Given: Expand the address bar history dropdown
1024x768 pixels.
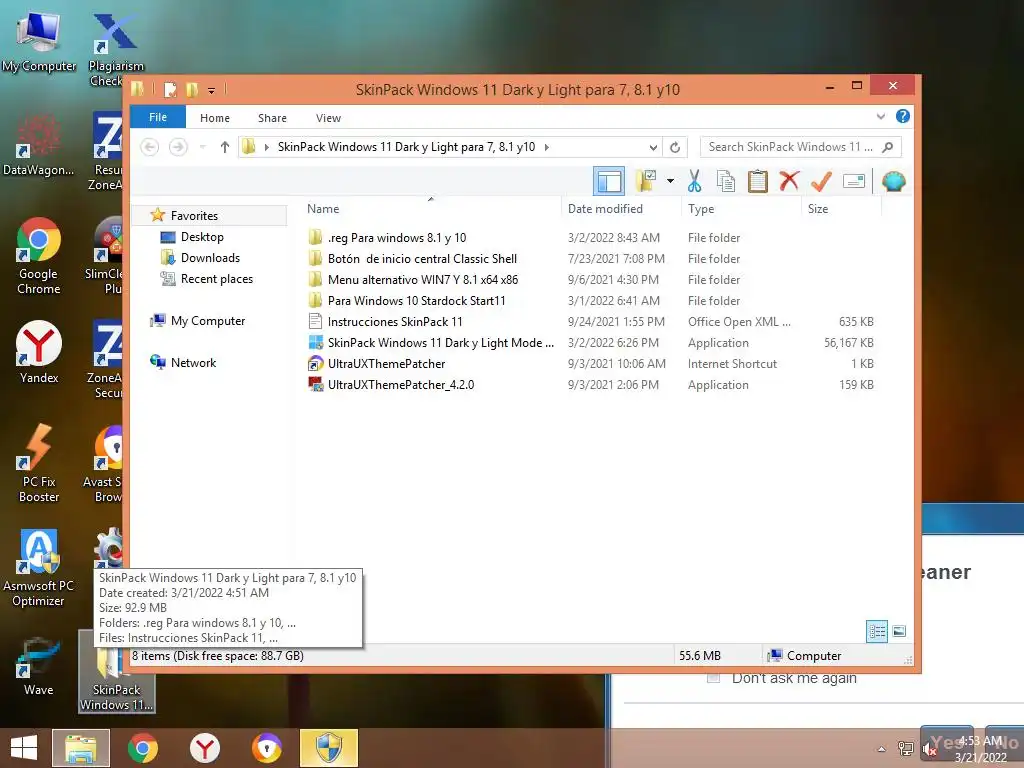Looking at the screenshot, I should [653, 148].
